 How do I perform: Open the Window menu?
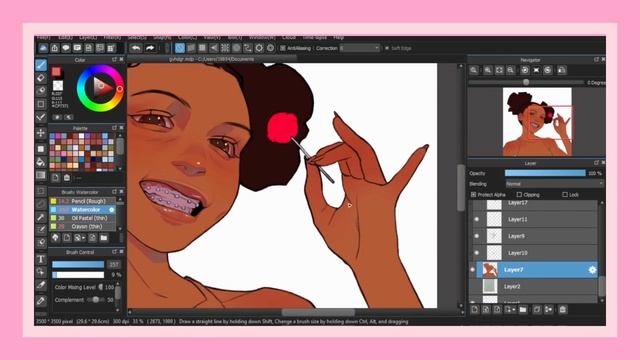(262, 38)
